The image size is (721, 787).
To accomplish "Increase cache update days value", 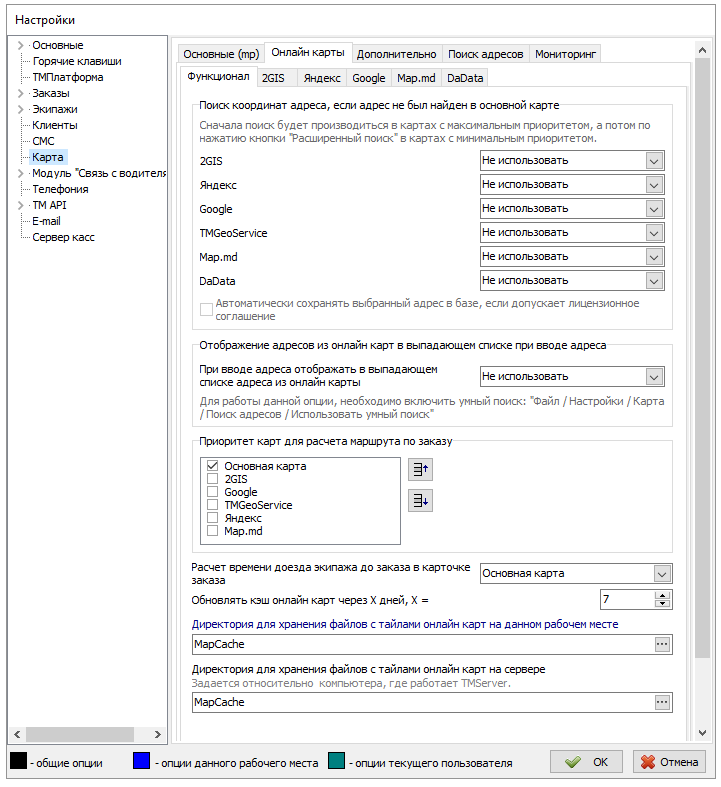I will (662, 595).
